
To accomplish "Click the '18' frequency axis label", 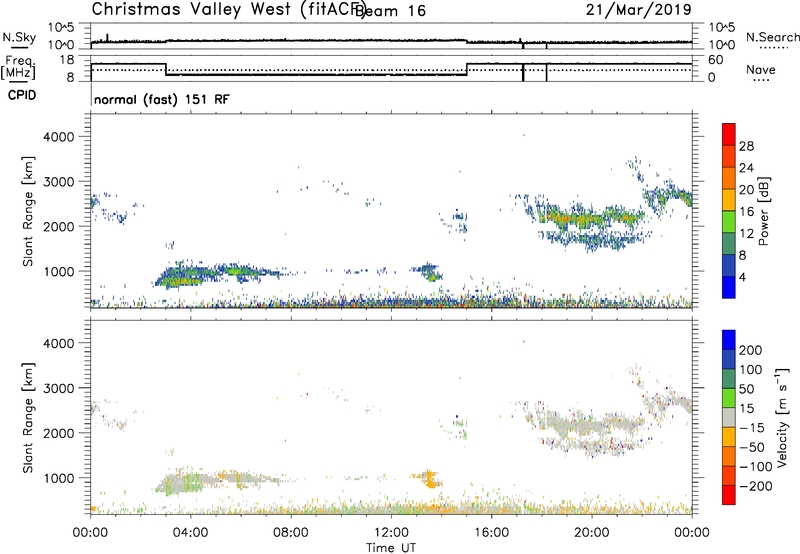I will pyautogui.click(x=66, y=60).
